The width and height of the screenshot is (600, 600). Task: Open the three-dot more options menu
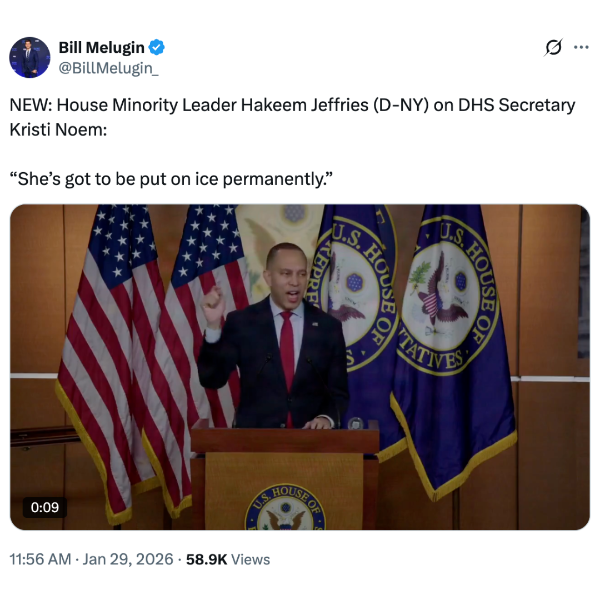tap(581, 47)
